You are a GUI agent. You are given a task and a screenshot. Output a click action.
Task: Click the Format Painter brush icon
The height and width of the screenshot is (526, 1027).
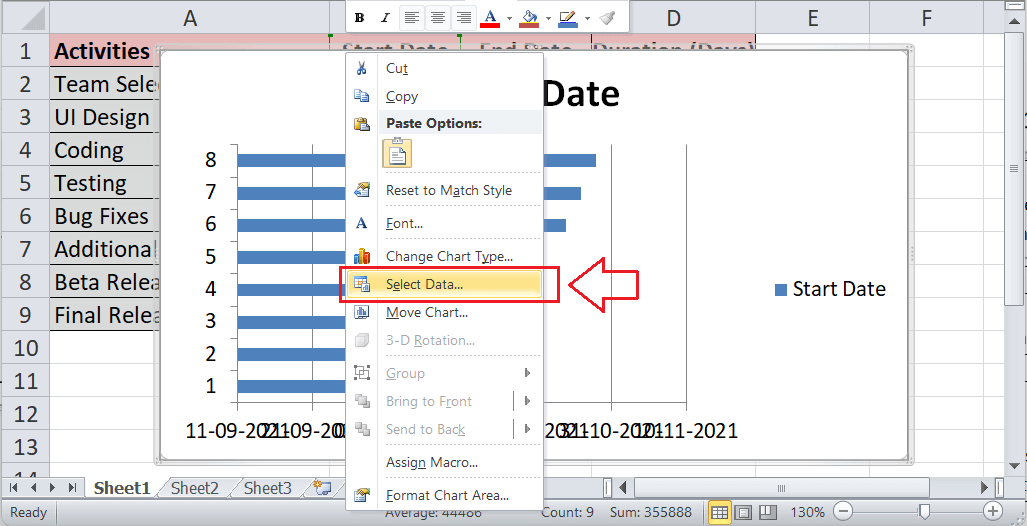coord(607,18)
